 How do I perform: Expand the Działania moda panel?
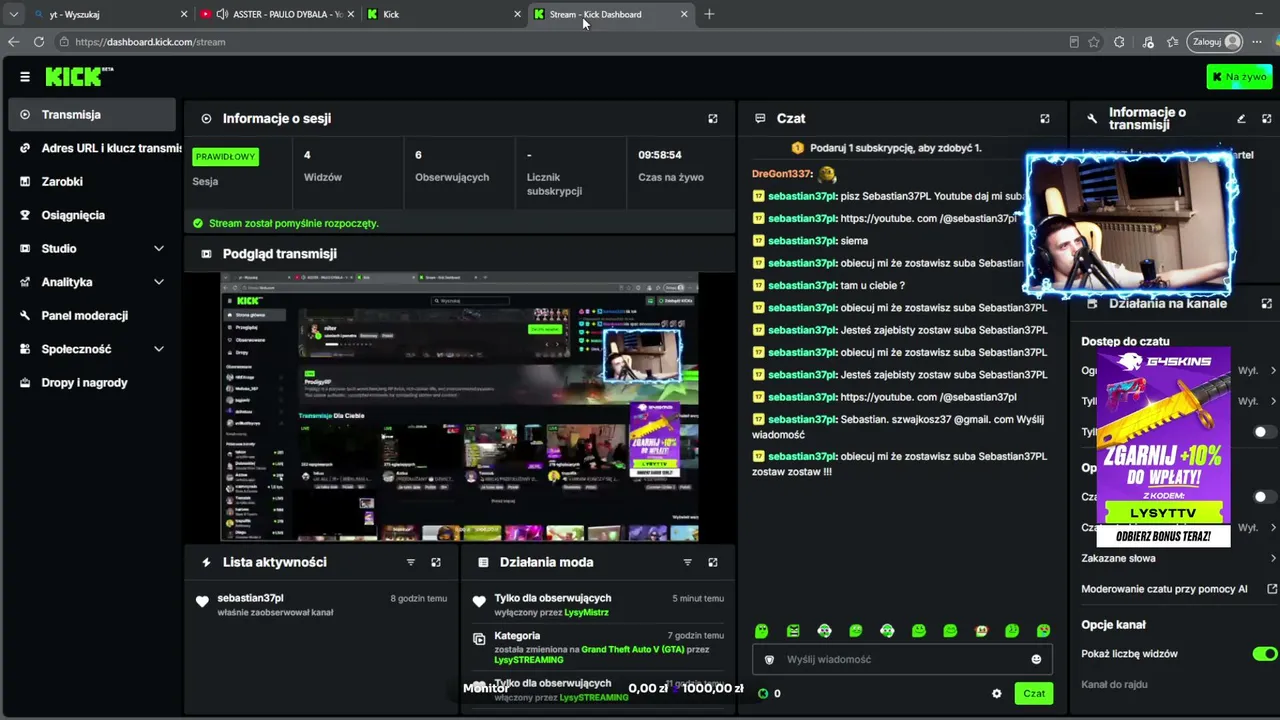tap(713, 562)
